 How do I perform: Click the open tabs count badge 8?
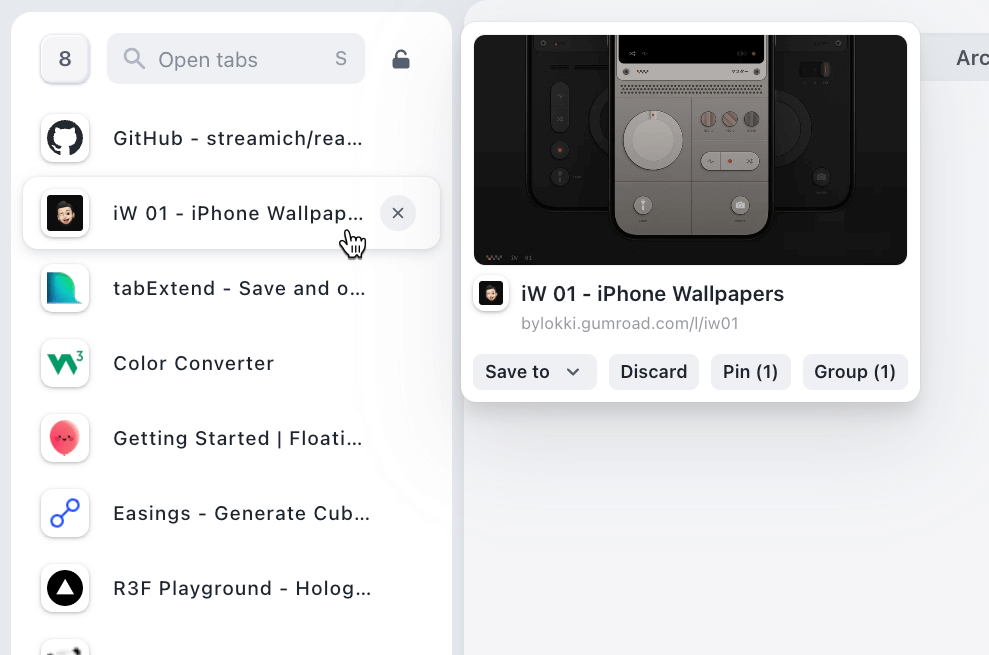coord(65,59)
